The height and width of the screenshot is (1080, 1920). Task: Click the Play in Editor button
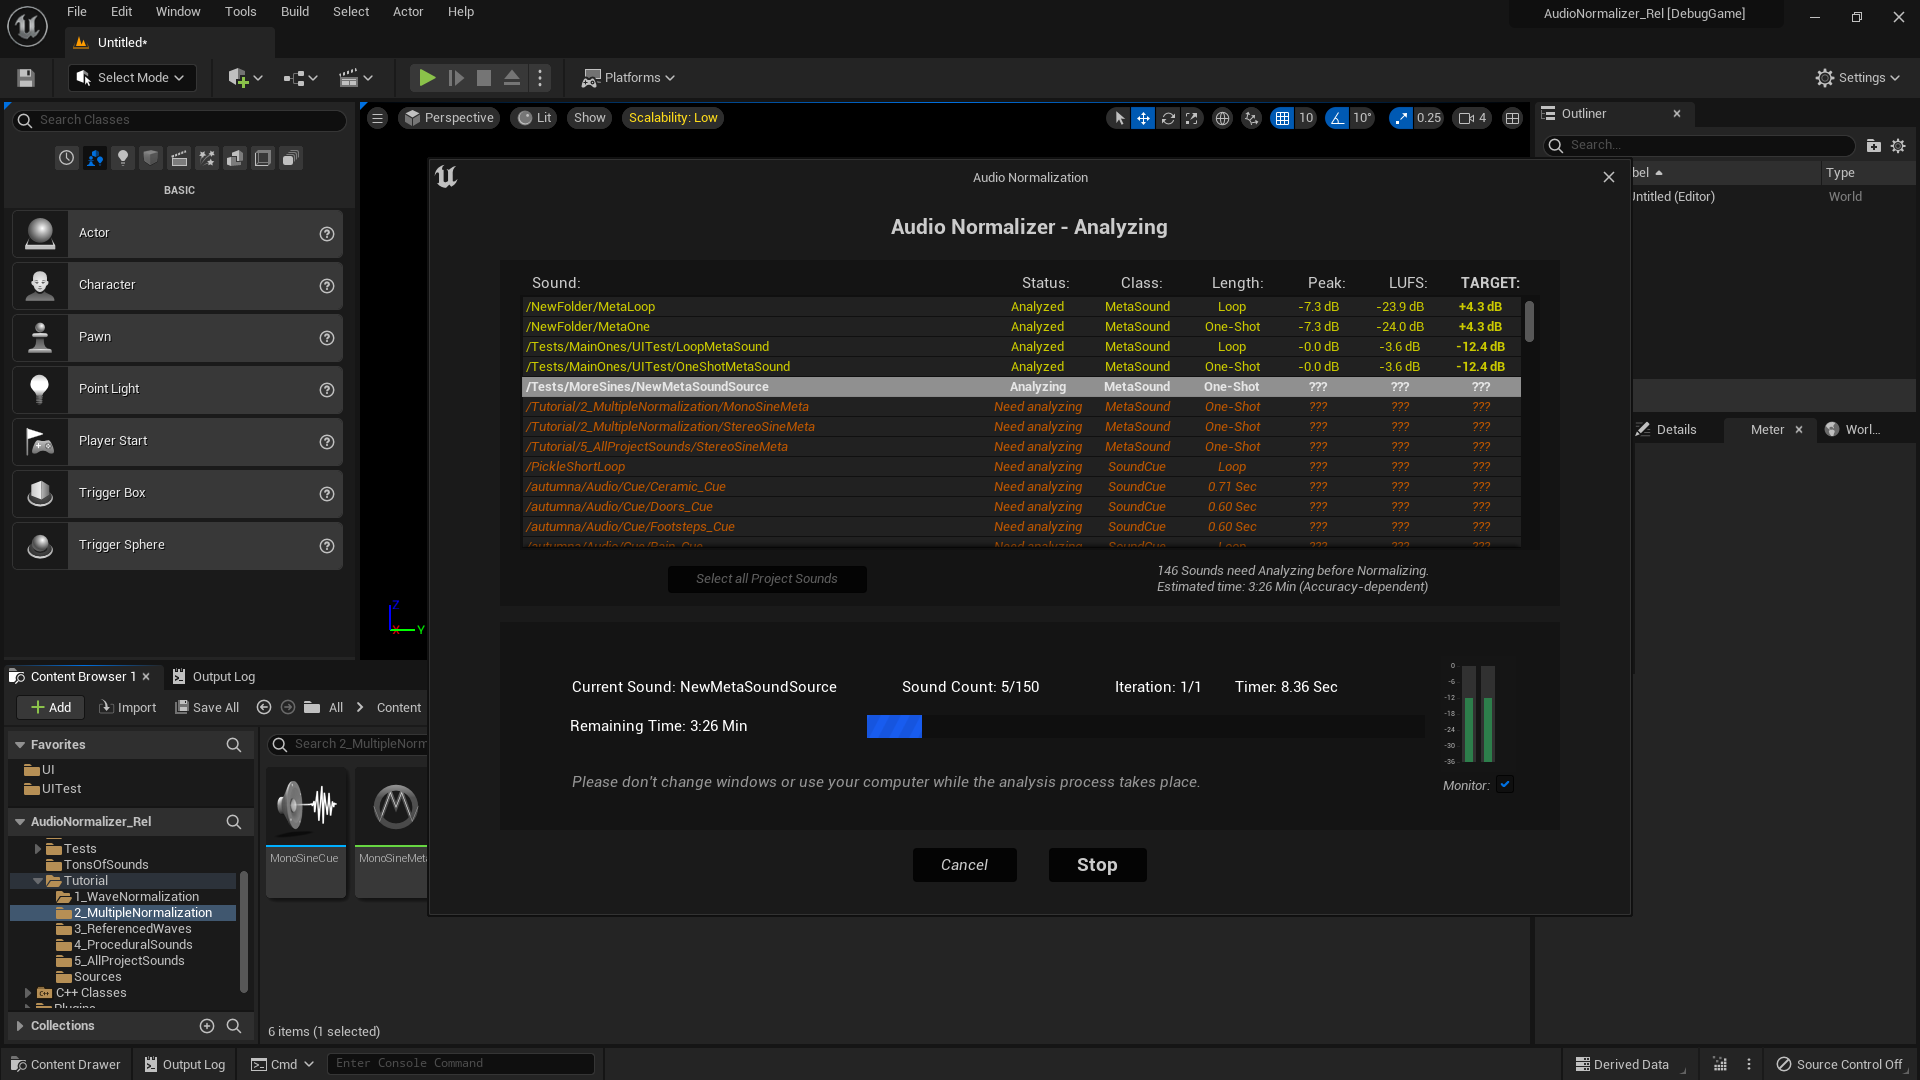click(427, 78)
